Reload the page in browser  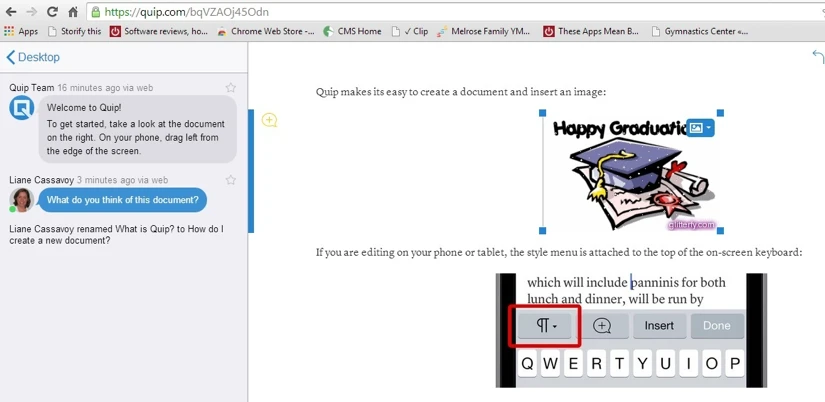pos(52,12)
